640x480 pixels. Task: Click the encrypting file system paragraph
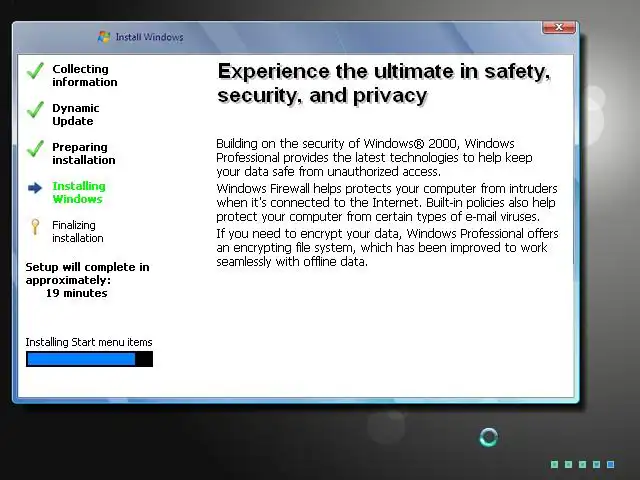[x=387, y=247]
